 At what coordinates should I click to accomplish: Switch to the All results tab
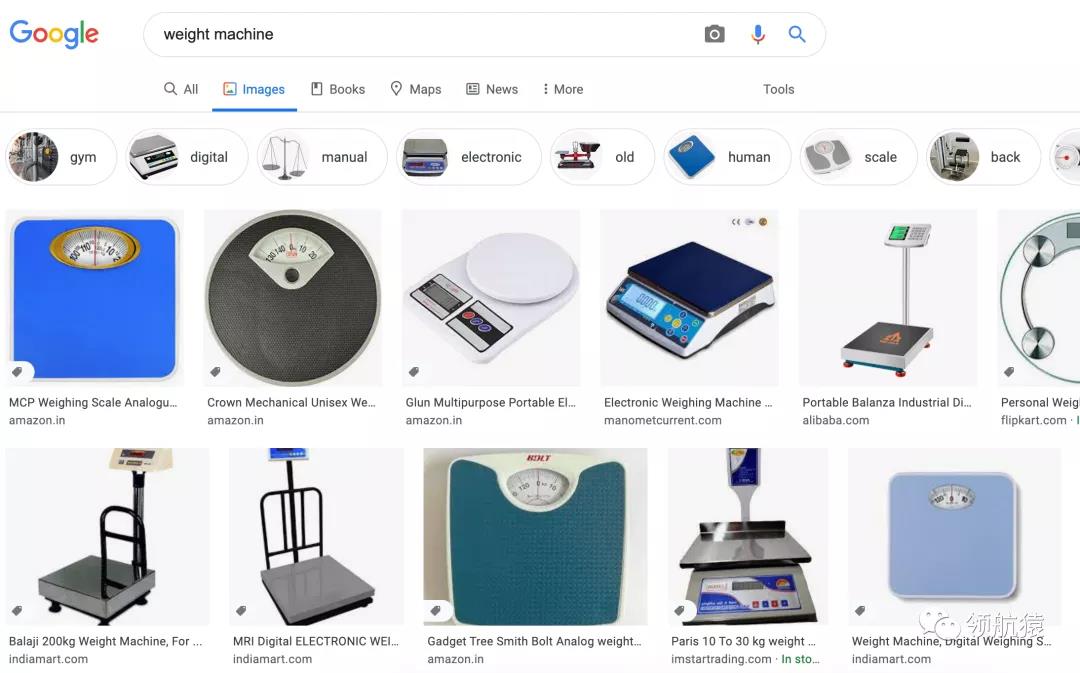click(x=181, y=89)
